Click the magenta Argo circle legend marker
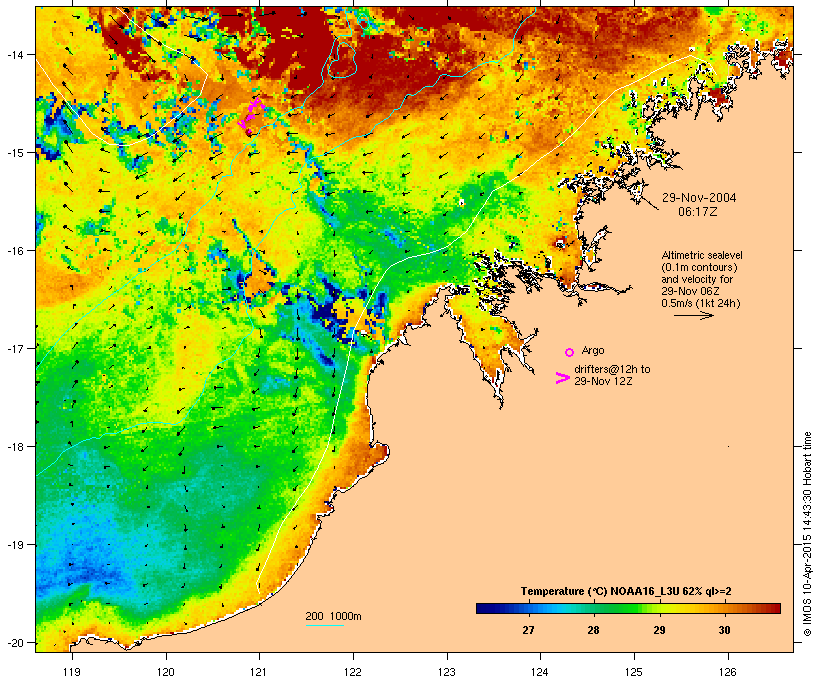The image size is (820, 680). pos(570,353)
